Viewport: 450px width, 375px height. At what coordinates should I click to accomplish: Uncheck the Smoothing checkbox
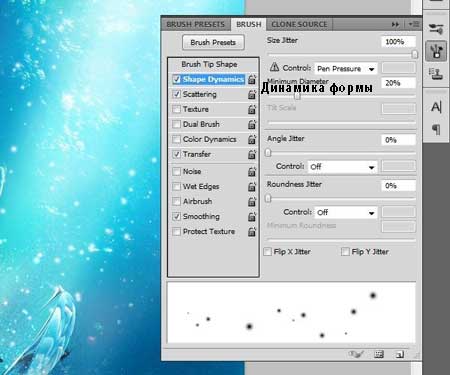pos(177,217)
